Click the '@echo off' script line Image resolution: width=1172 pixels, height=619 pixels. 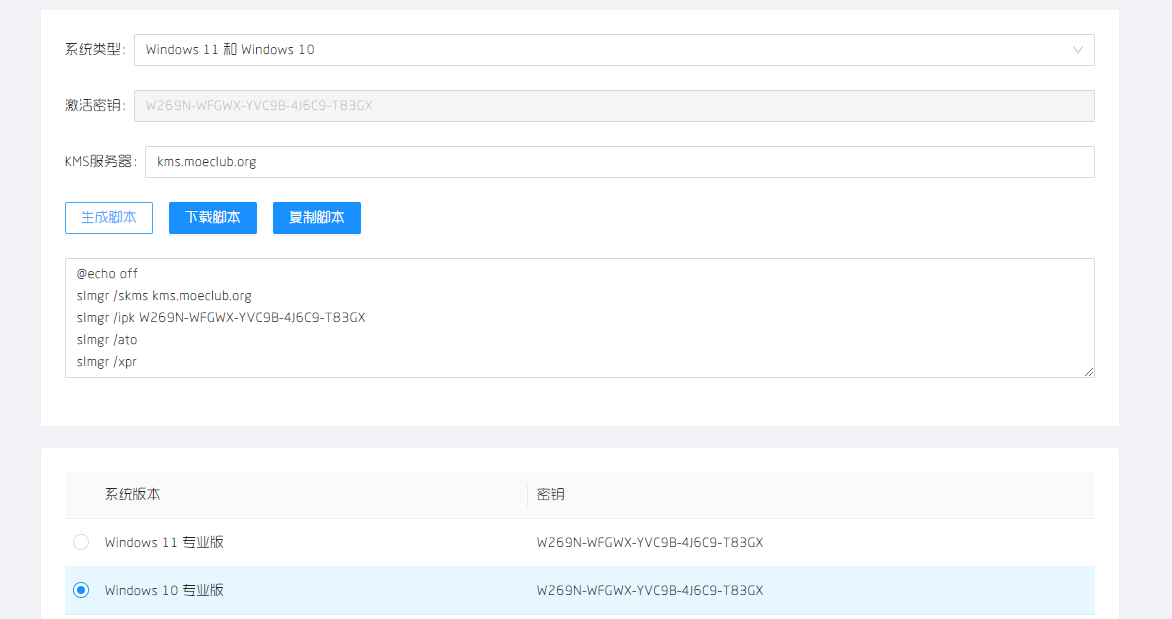point(108,274)
